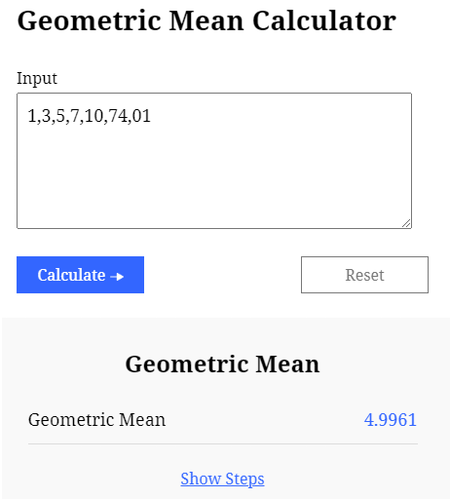Image resolution: width=450 pixels, height=499 pixels.
Task: Select the 4.9961 result value
Action: point(390,420)
